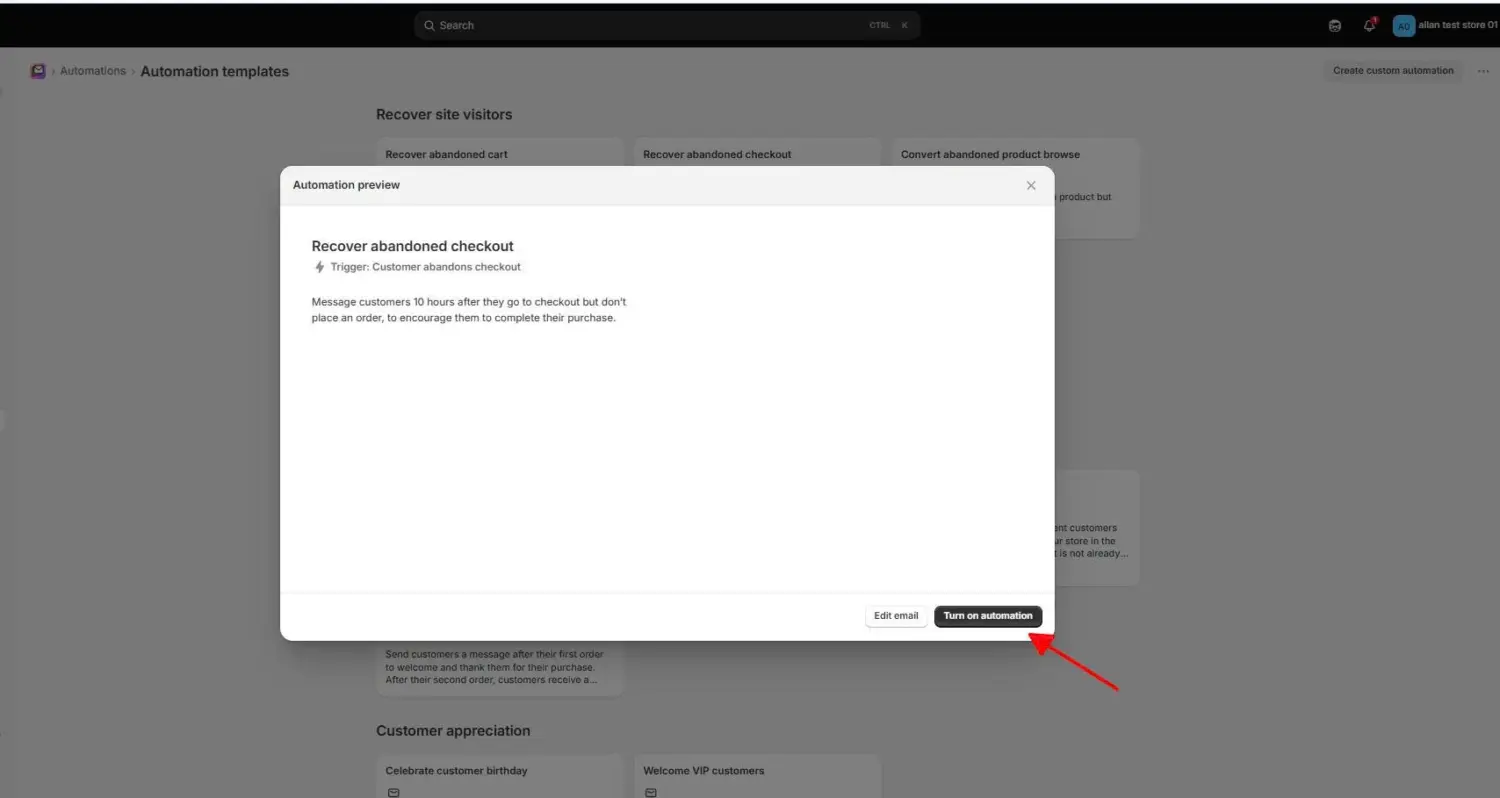Click the CTRL K shortcut hint
Image resolution: width=1500 pixels, height=798 pixels.
(x=888, y=25)
